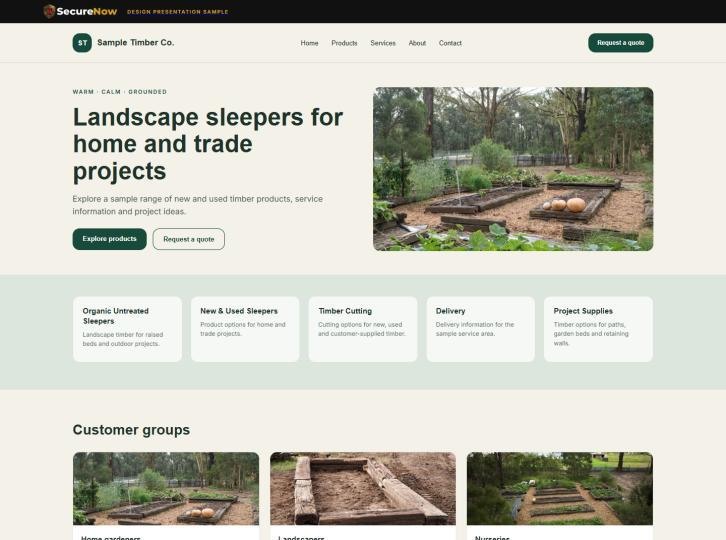Viewport: 726px width, 540px height.
Task: Click the outlined Request a quote button
Action: [x=188, y=239]
